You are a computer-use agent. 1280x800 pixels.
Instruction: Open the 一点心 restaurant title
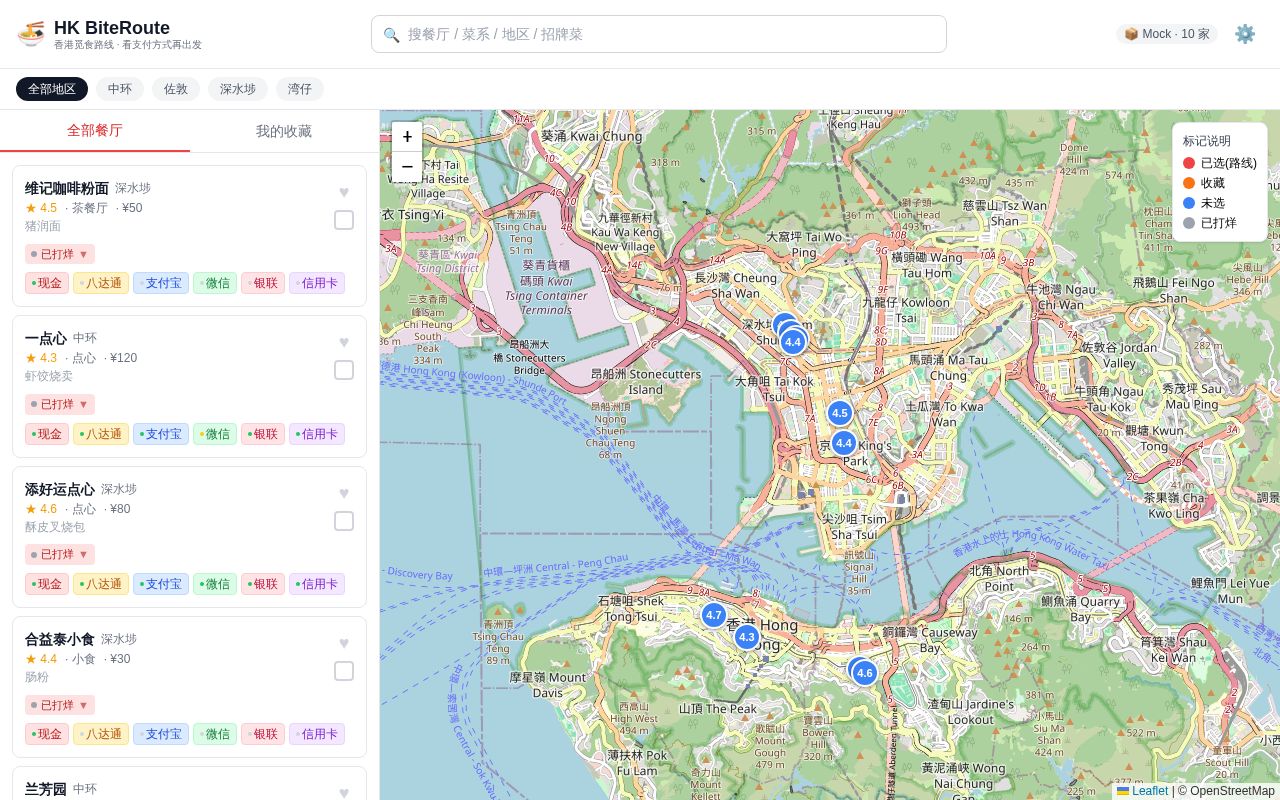46,338
